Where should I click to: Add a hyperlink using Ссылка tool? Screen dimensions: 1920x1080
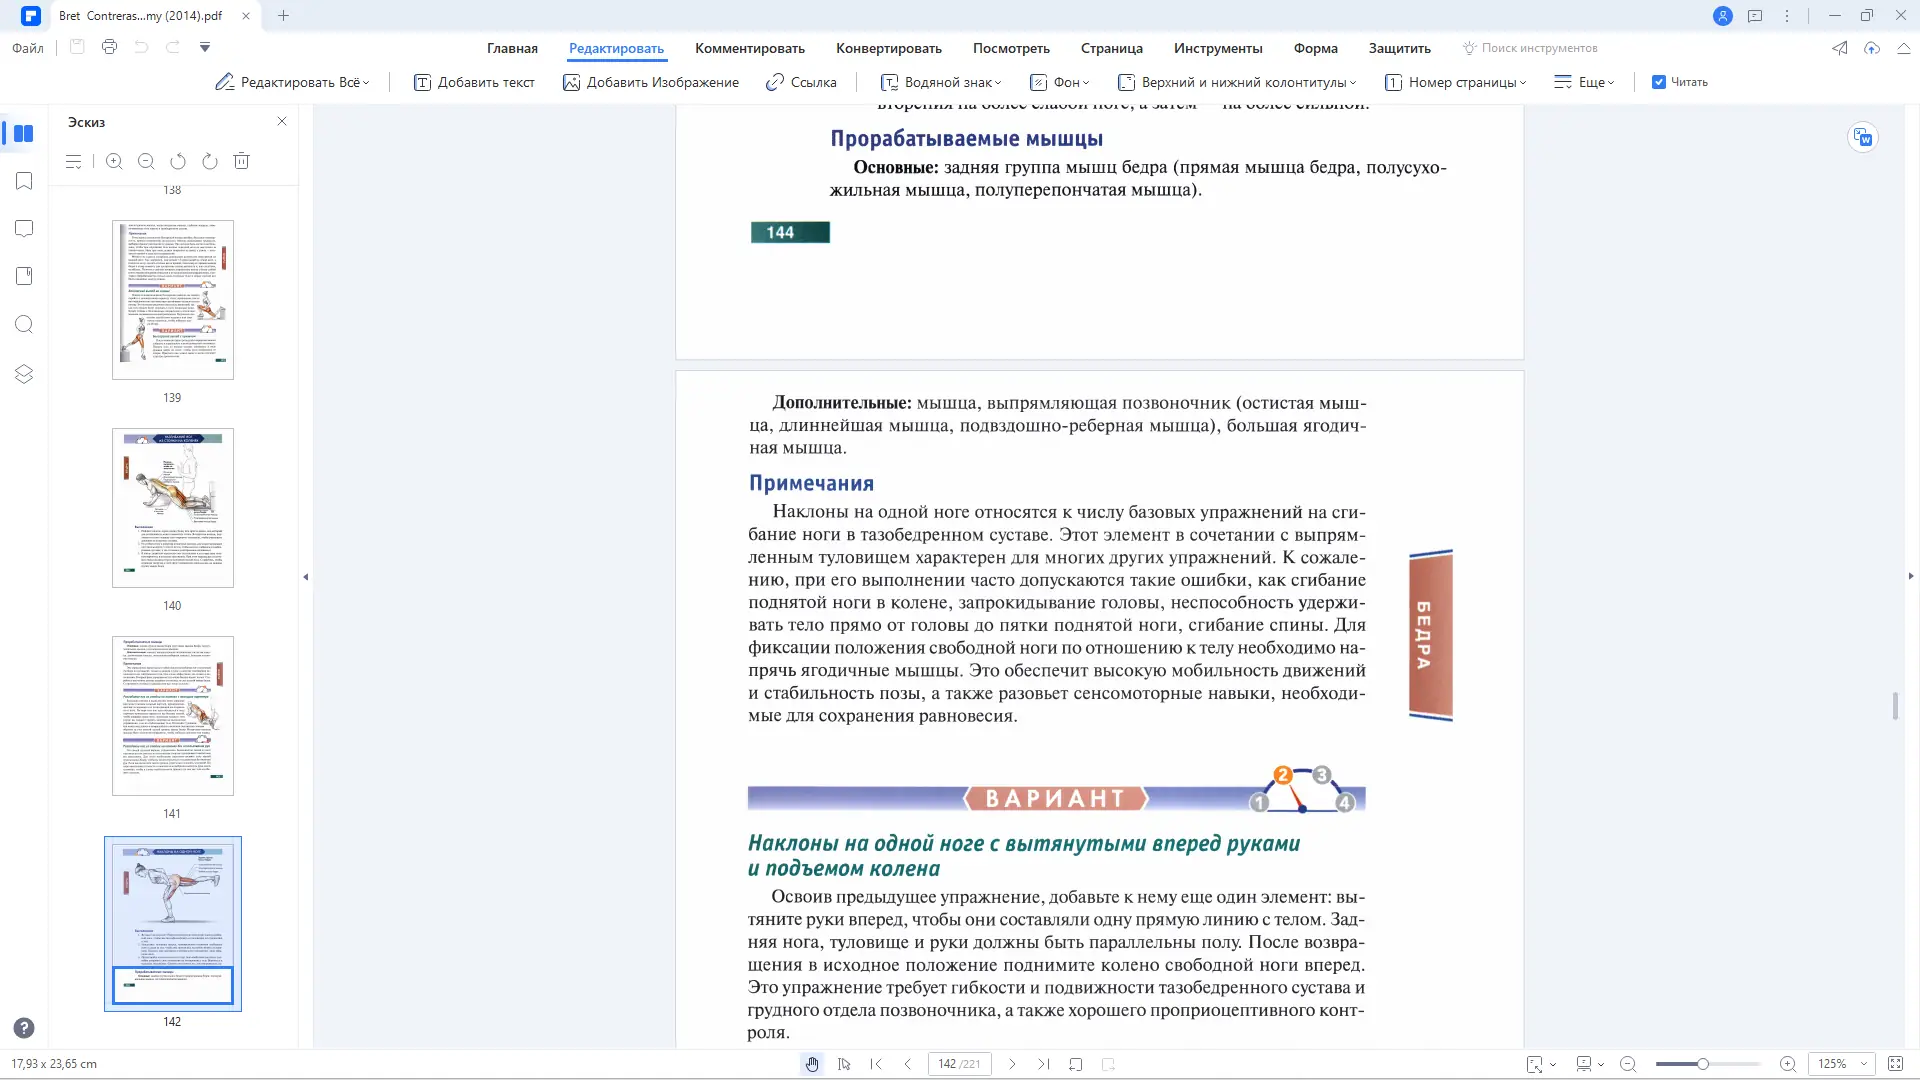pos(800,82)
